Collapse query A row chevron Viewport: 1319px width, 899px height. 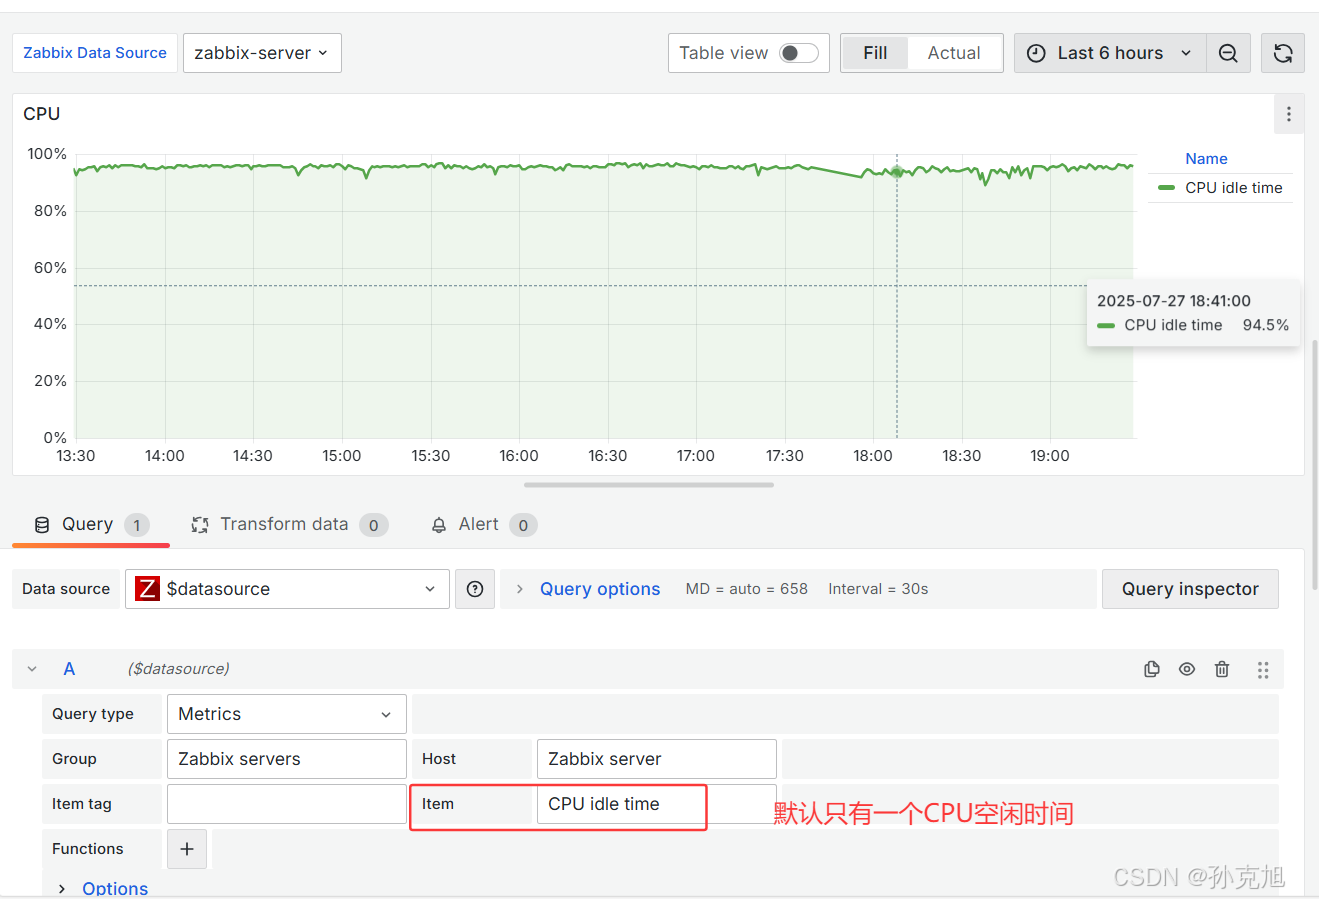coord(32,669)
